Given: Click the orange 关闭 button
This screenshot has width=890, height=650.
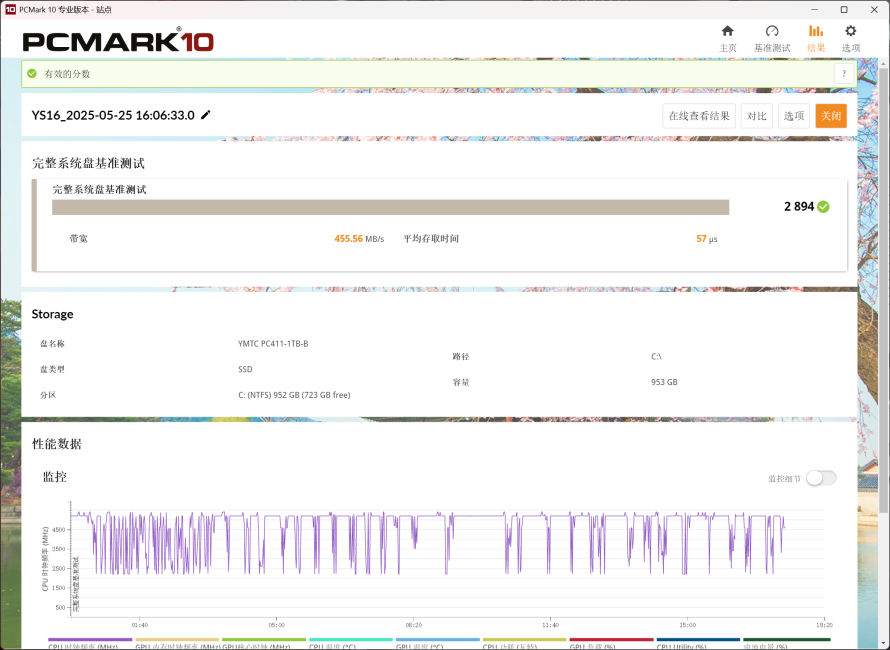Looking at the screenshot, I should (830, 115).
